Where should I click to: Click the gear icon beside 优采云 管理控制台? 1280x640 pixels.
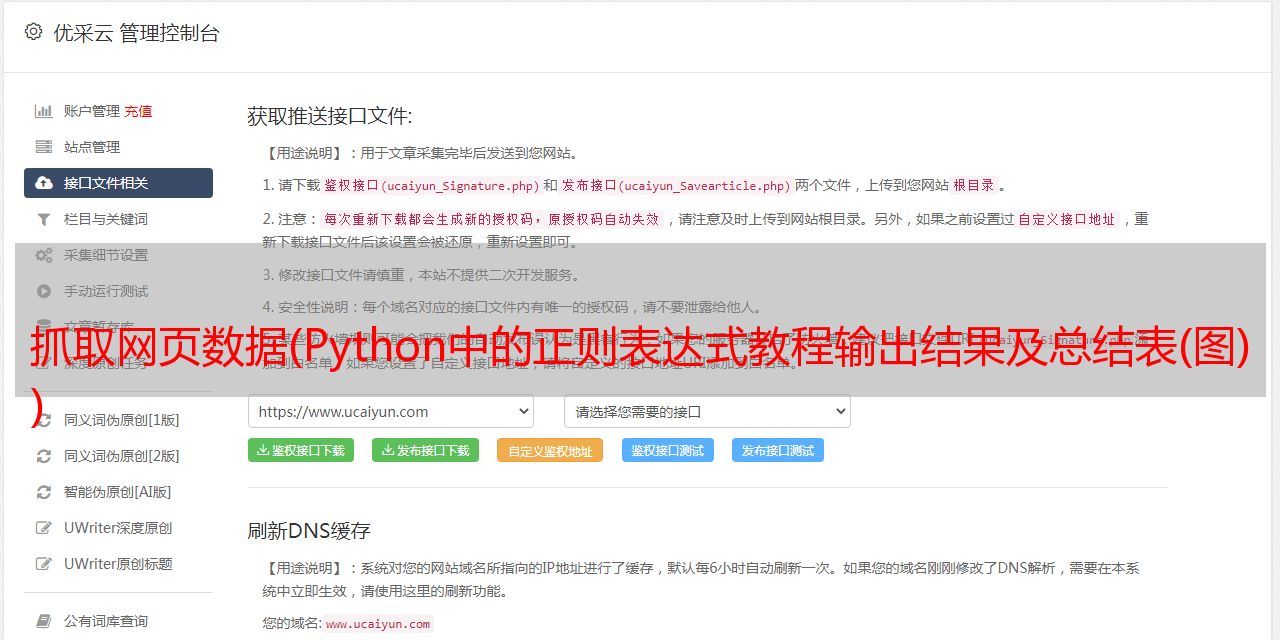(x=33, y=32)
